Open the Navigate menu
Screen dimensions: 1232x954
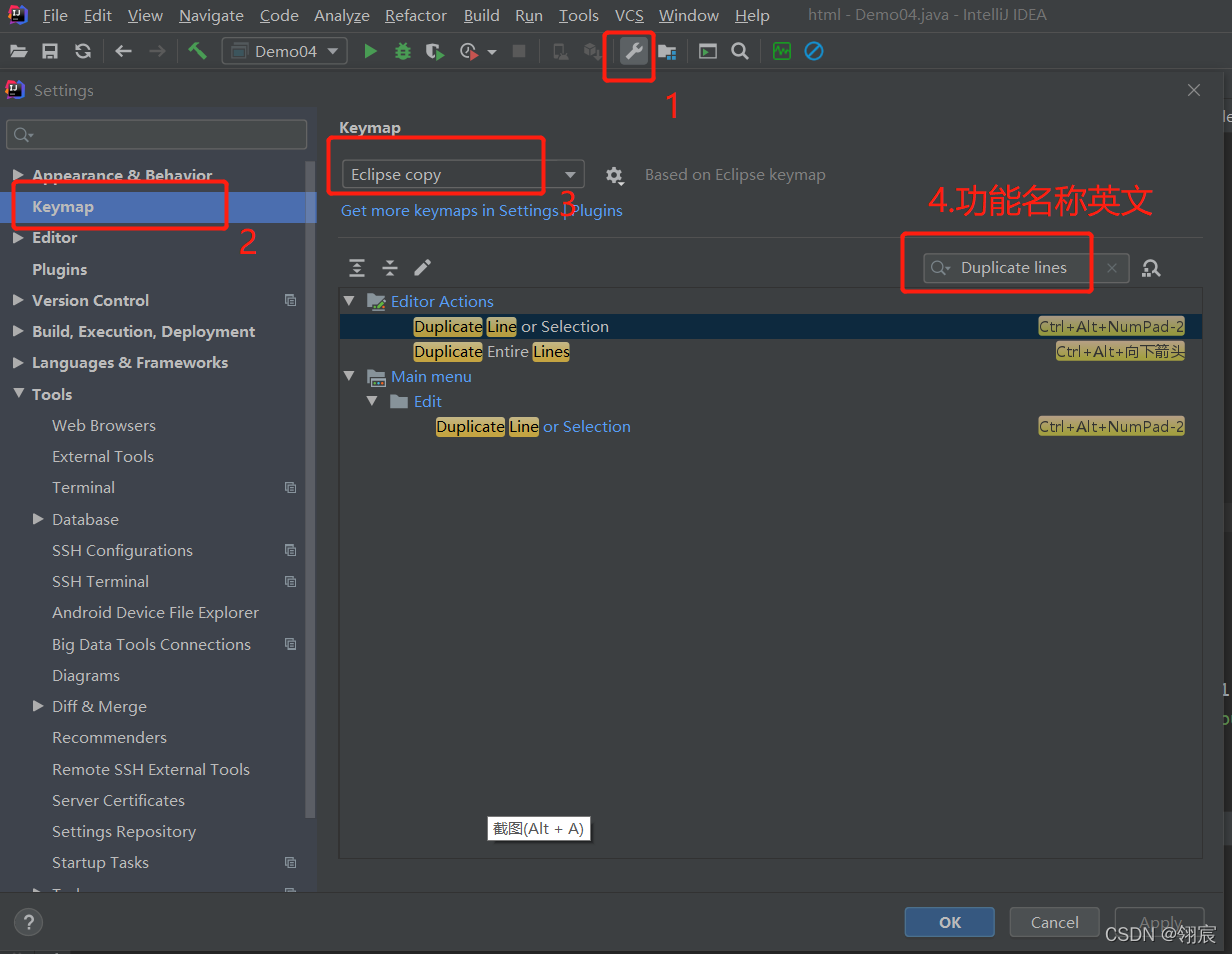[x=211, y=15]
